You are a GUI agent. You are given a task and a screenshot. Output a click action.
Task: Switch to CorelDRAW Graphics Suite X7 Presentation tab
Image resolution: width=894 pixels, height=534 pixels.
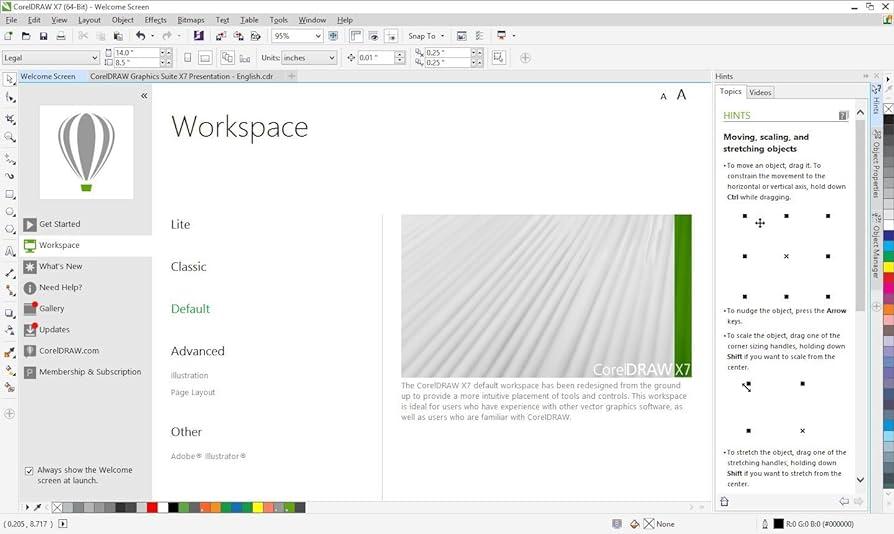[181, 76]
